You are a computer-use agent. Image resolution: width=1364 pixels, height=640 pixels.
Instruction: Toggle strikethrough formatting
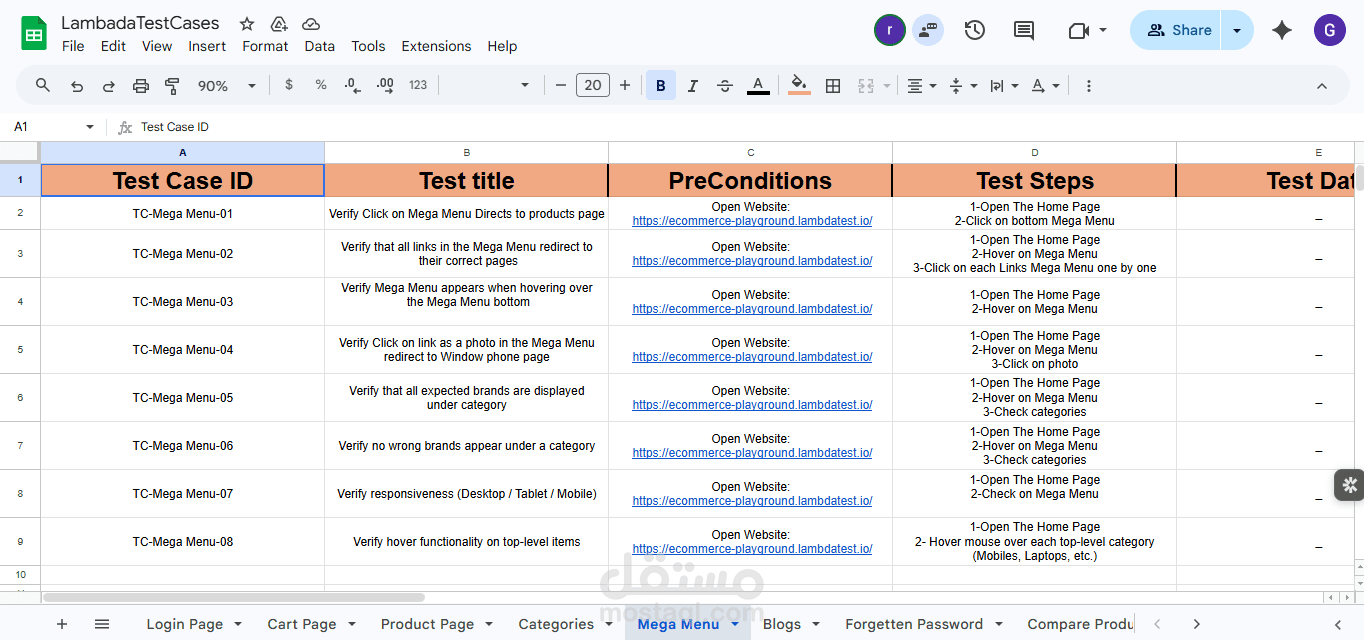[725, 86]
